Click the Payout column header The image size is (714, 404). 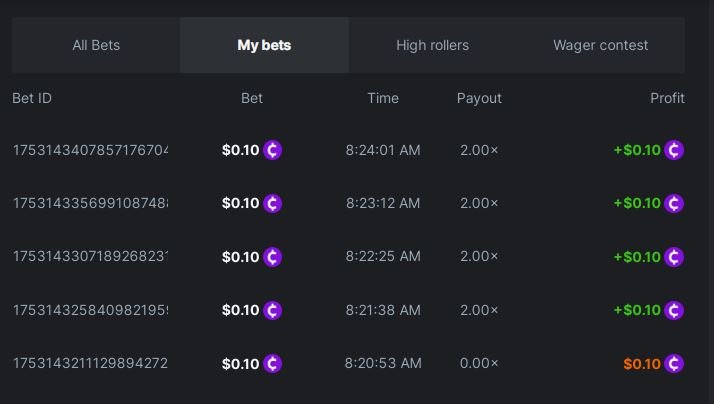(479, 98)
